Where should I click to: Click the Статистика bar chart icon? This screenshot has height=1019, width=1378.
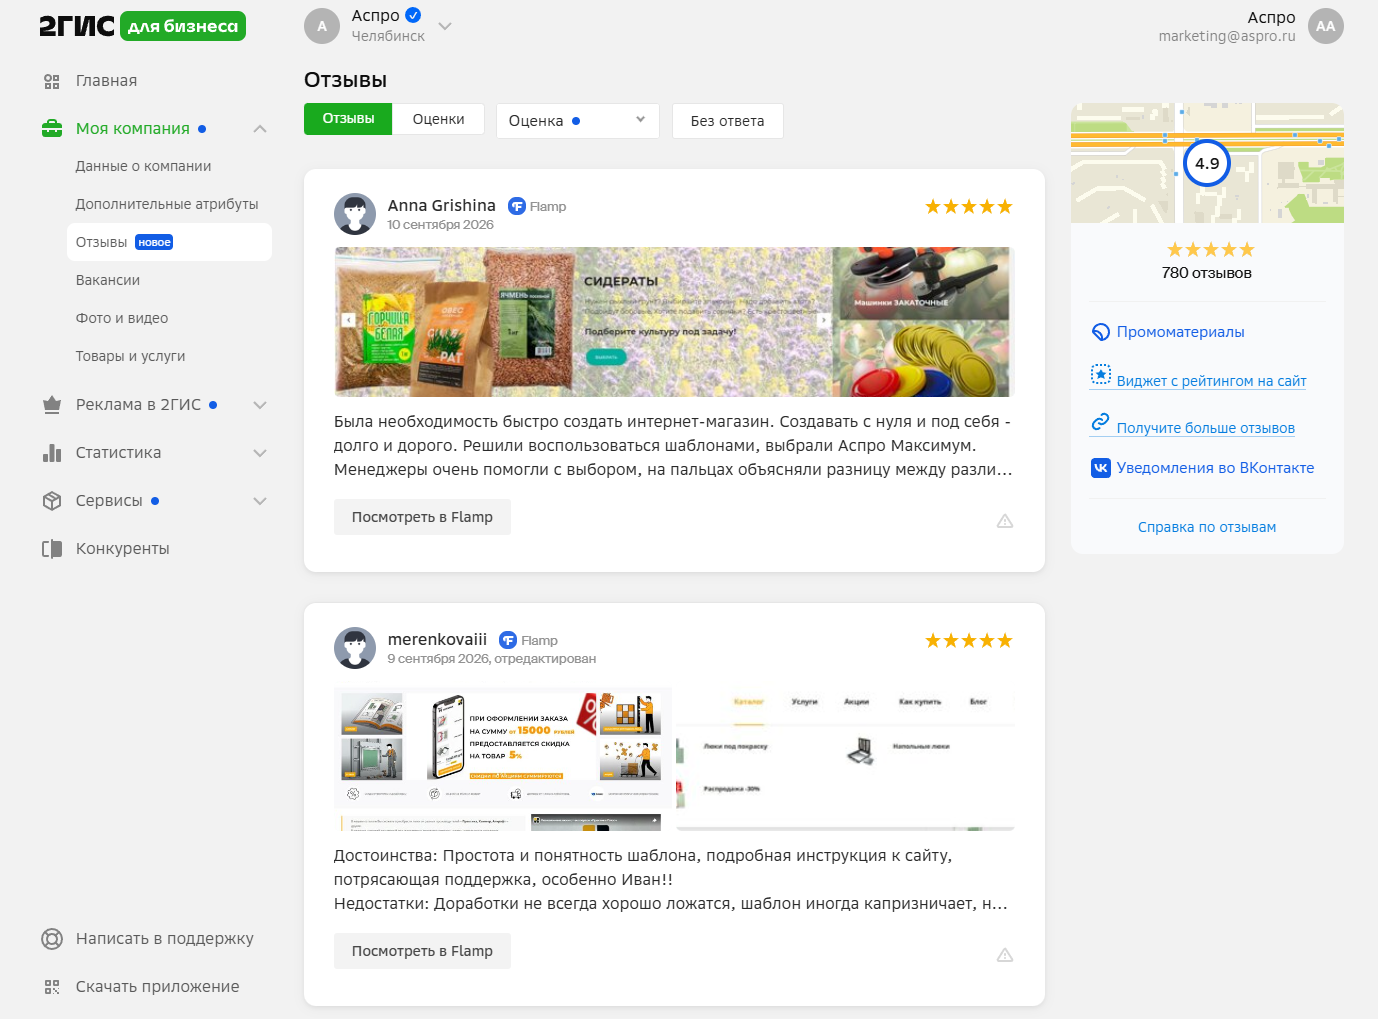52,453
